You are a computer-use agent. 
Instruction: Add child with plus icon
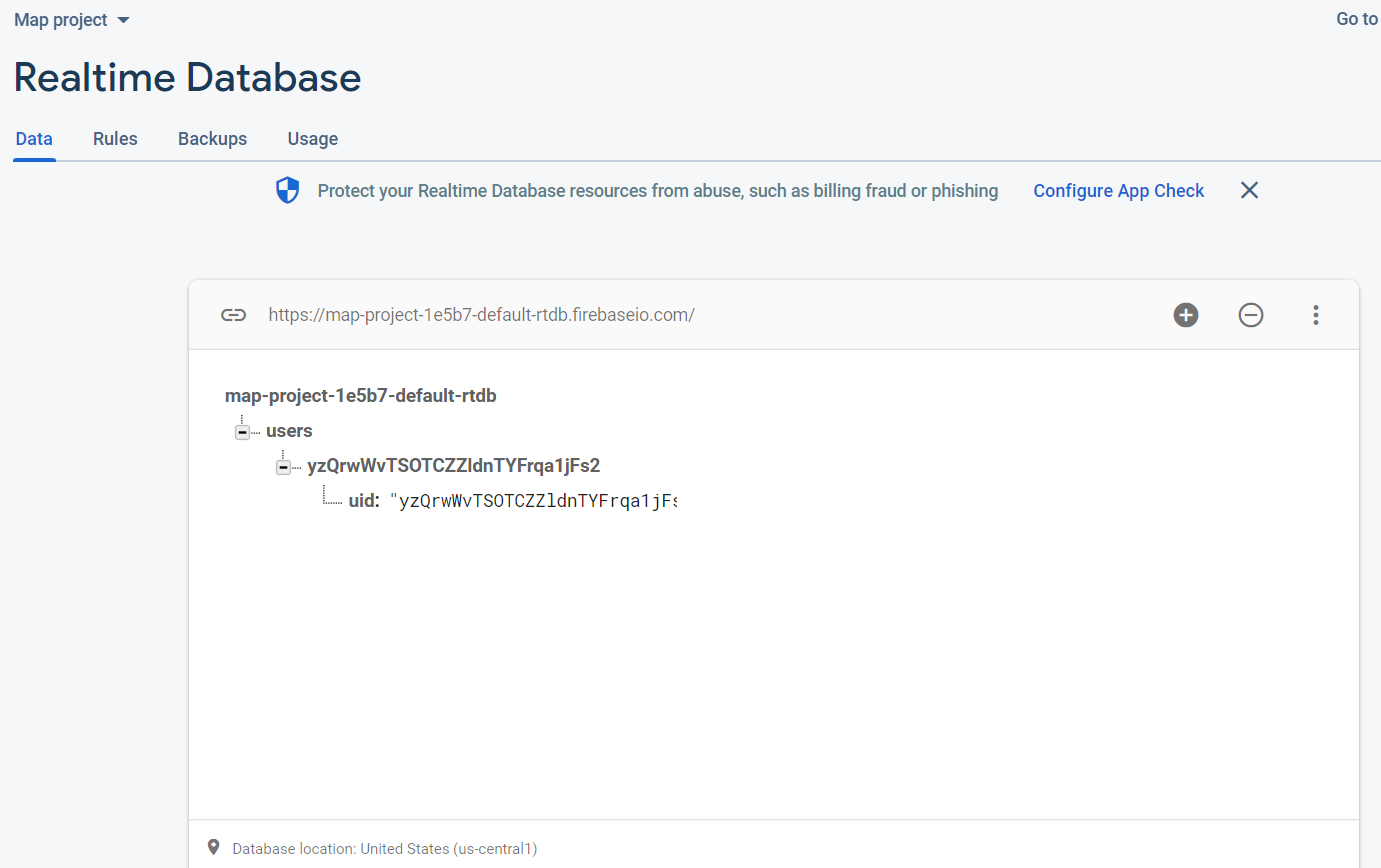1186,315
